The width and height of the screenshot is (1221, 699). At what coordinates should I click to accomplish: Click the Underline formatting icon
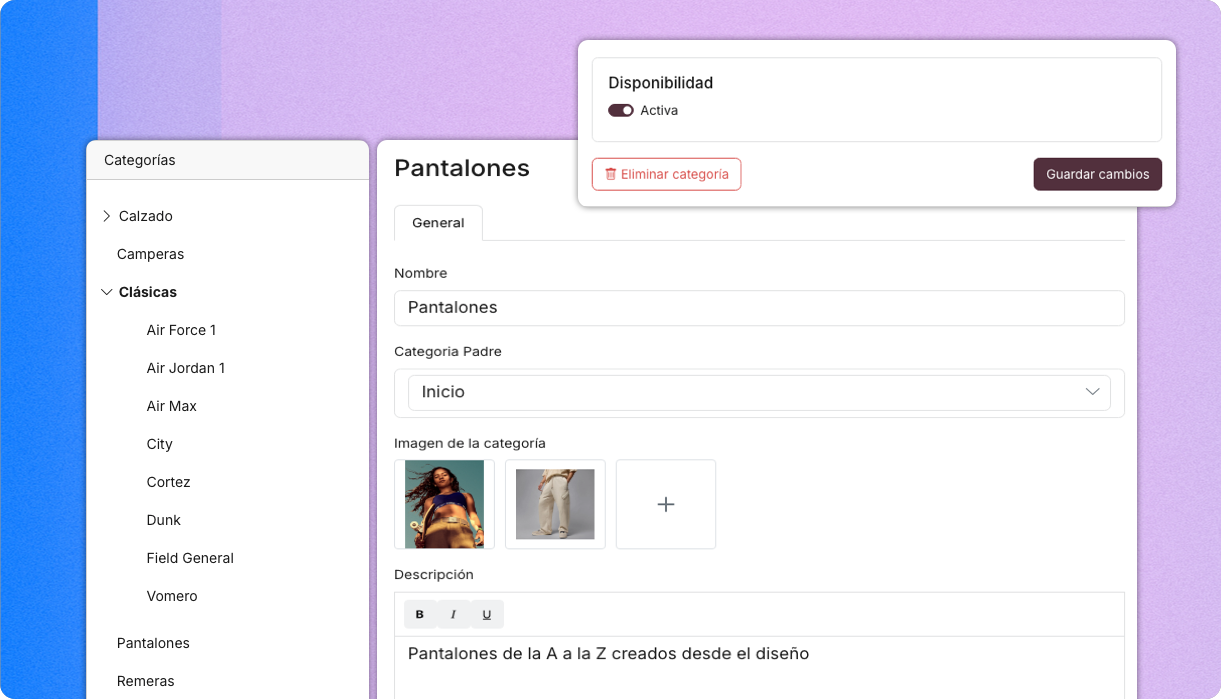point(487,614)
